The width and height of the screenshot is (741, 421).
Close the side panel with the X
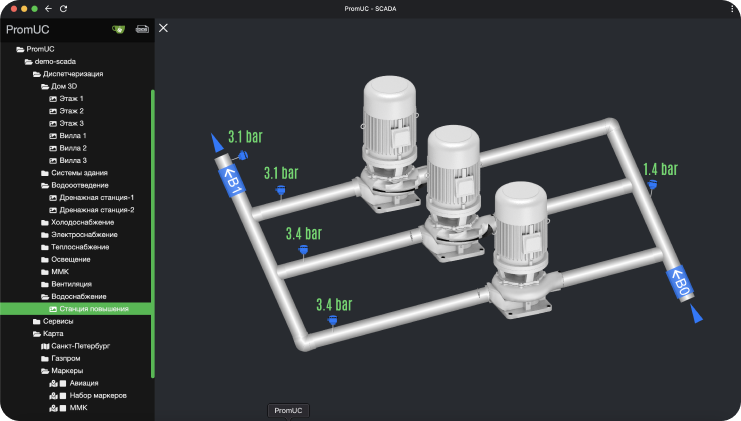pos(164,28)
